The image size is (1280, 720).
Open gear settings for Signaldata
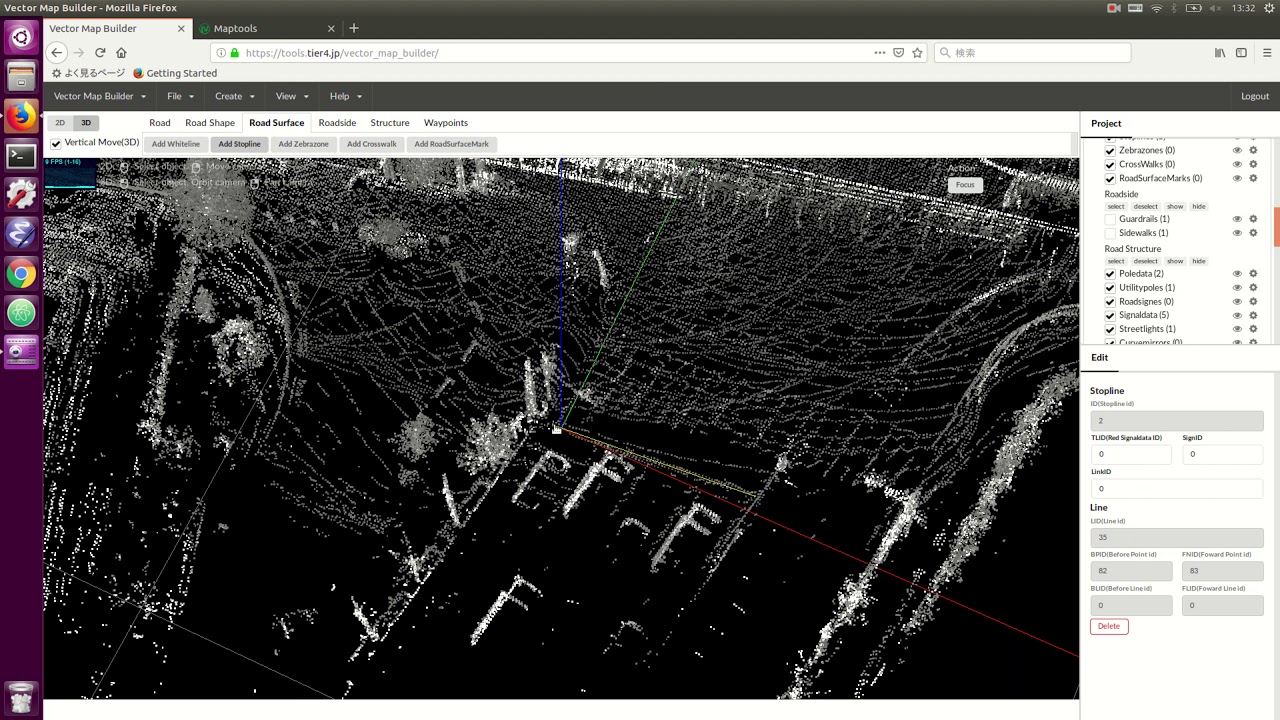point(1253,316)
